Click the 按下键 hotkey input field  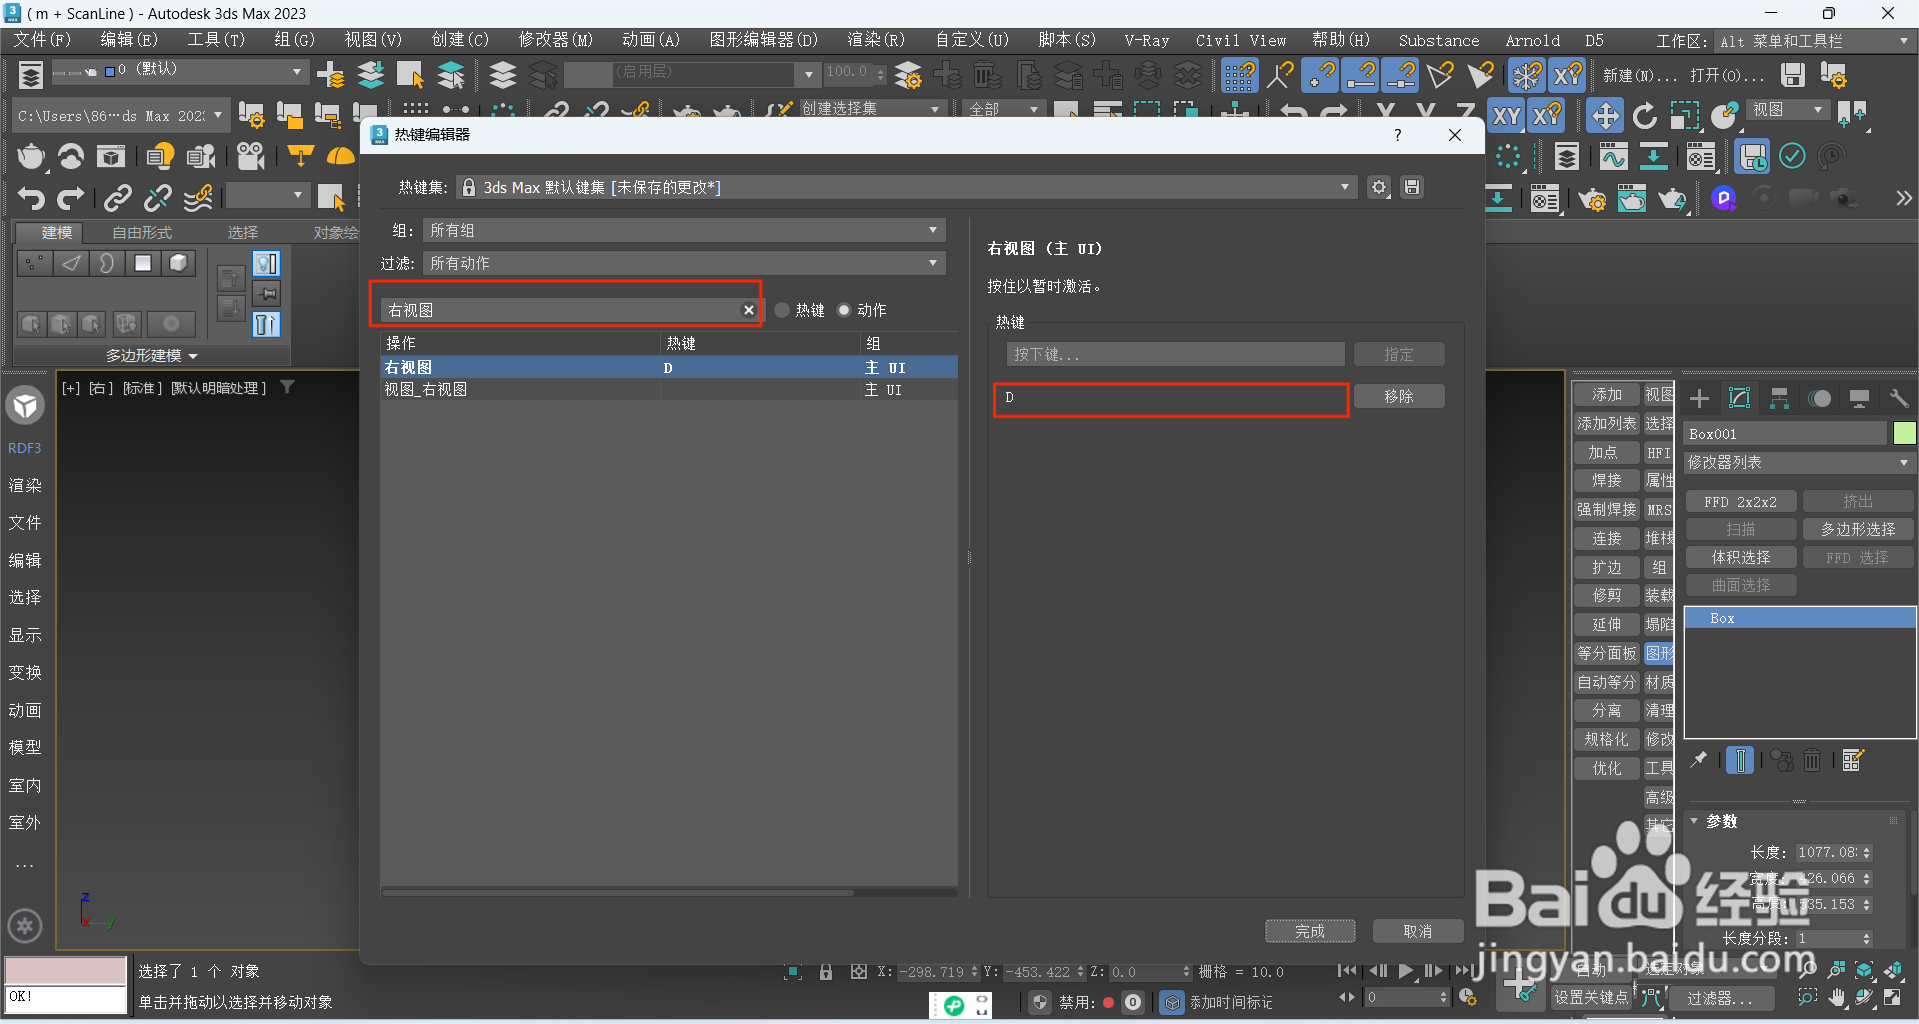pos(1174,353)
